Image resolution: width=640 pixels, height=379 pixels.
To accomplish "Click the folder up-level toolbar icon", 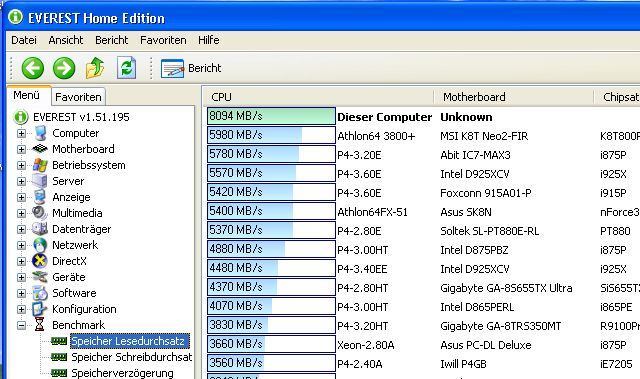I will pos(95,68).
